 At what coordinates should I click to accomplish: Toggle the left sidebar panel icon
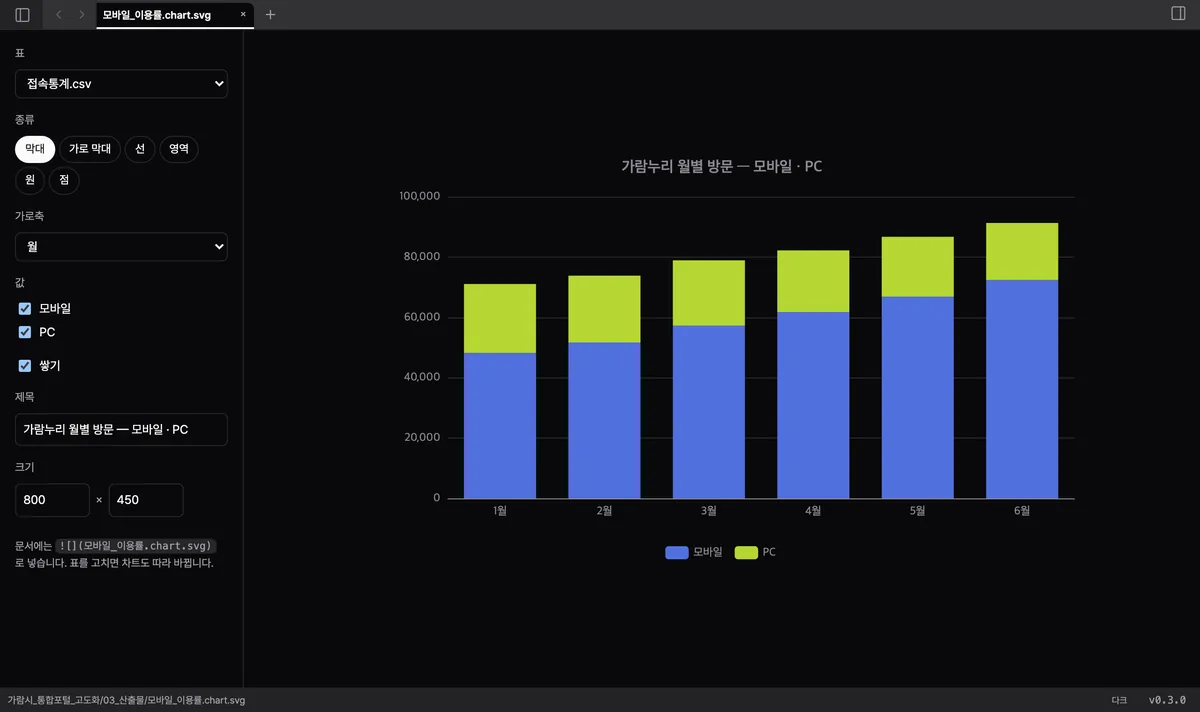[22, 15]
